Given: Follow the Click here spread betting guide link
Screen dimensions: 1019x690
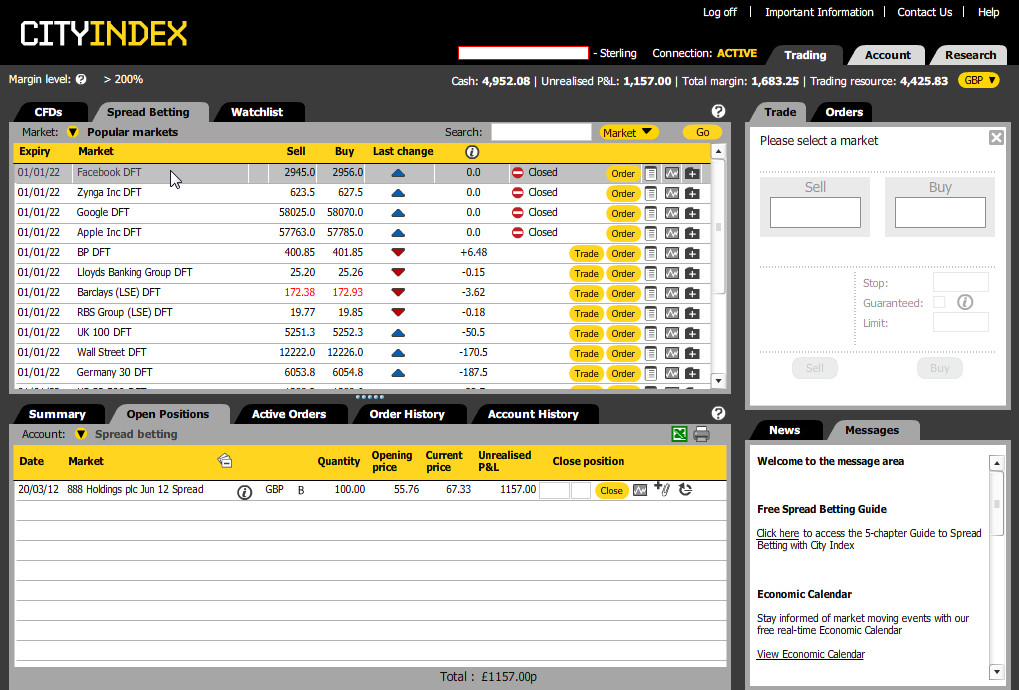Looking at the screenshot, I should tap(778, 533).
